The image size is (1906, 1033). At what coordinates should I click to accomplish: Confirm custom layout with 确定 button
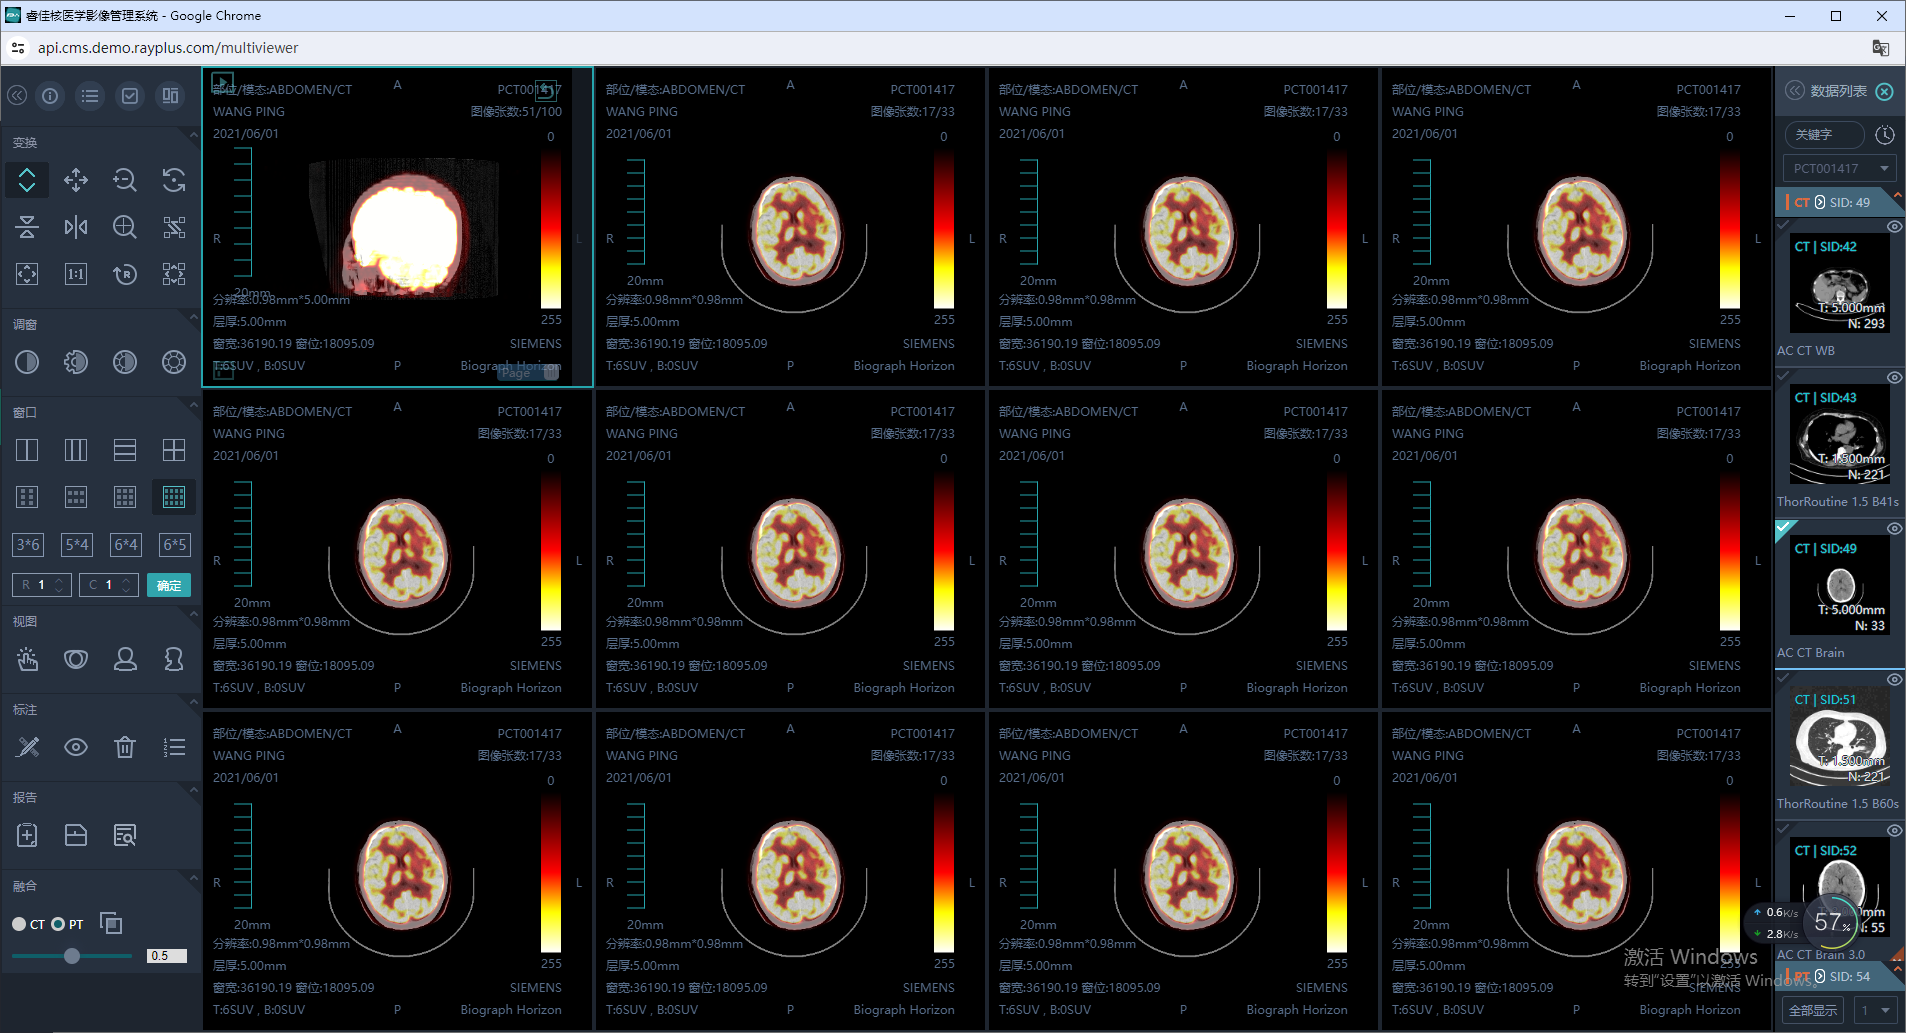(169, 586)
